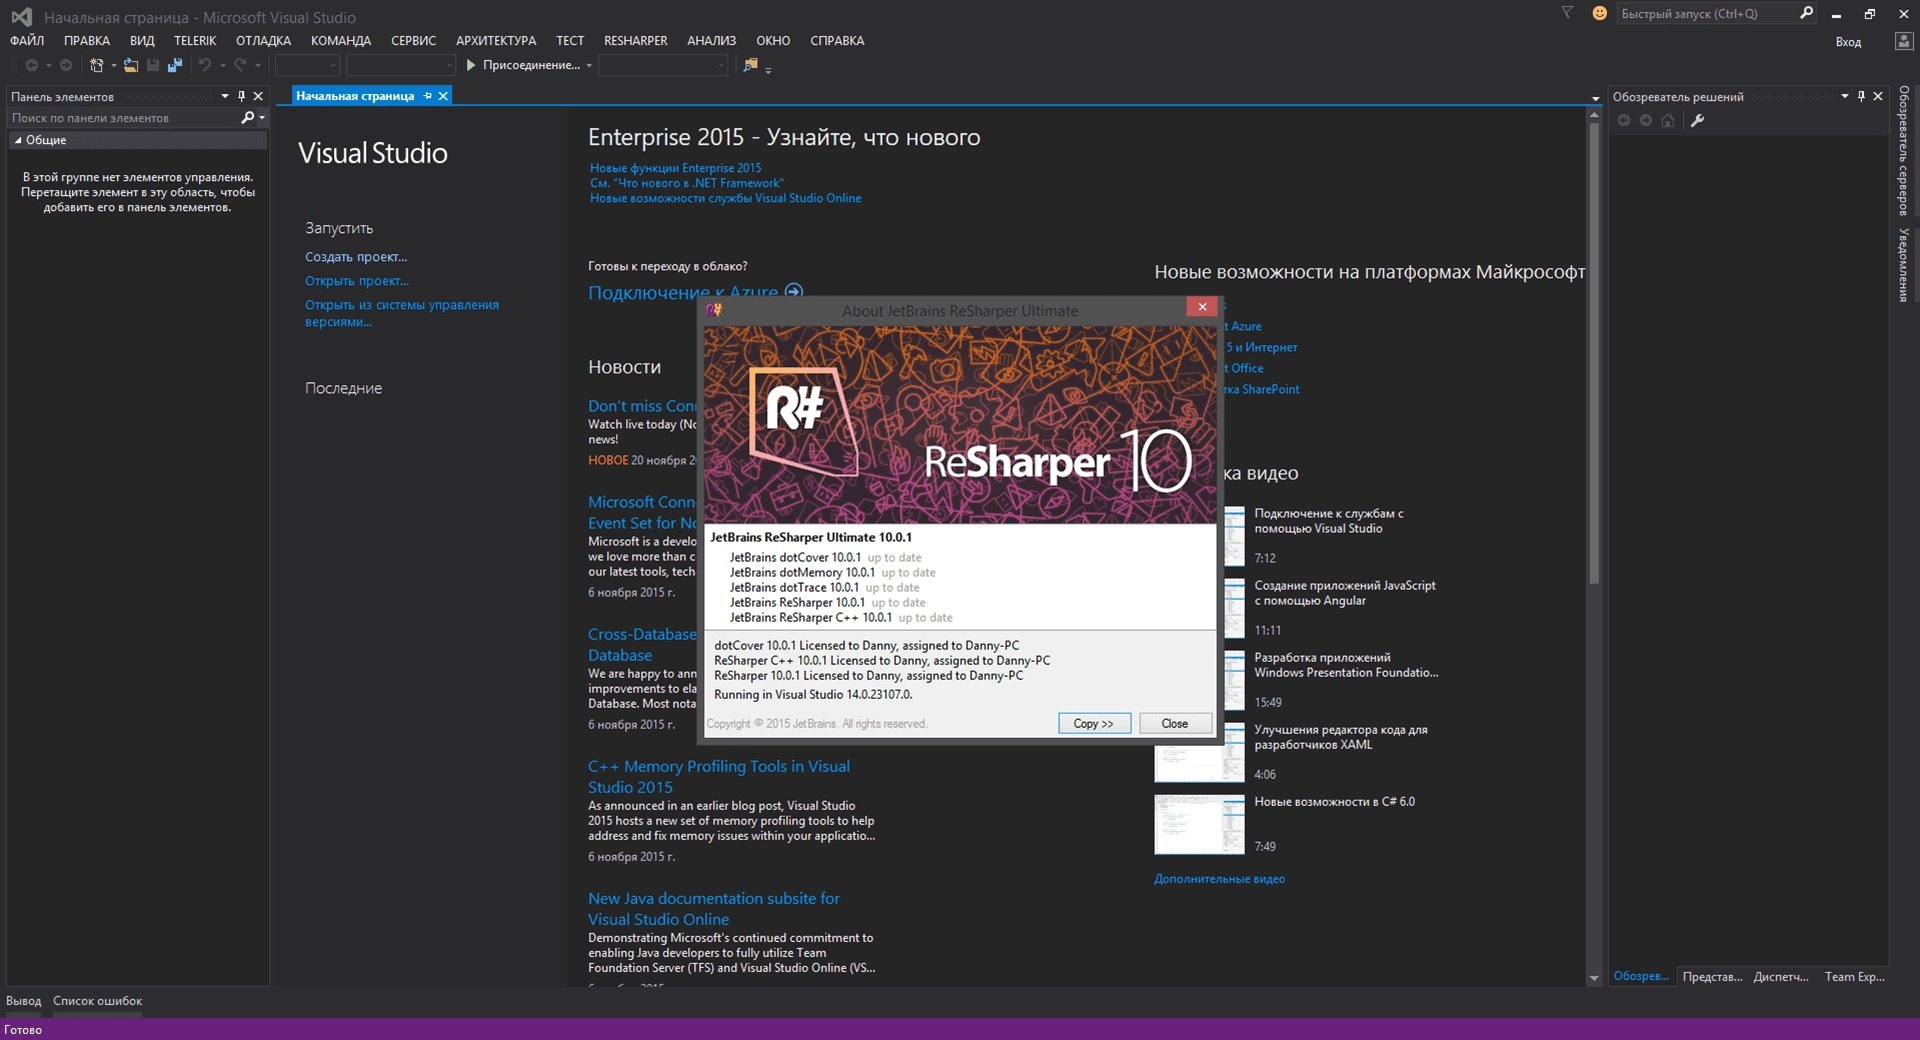This screenshot has height=1040, width=1920.
Task: Click the Создать проект... link
Action: 356,257
